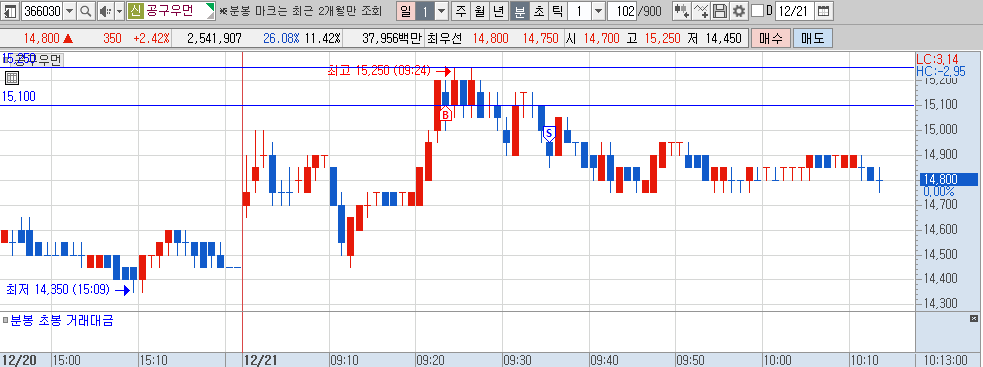The width and height of the screenshot is (983, 367).
Task: Click the S sell marker on chart
Action: 549,133
